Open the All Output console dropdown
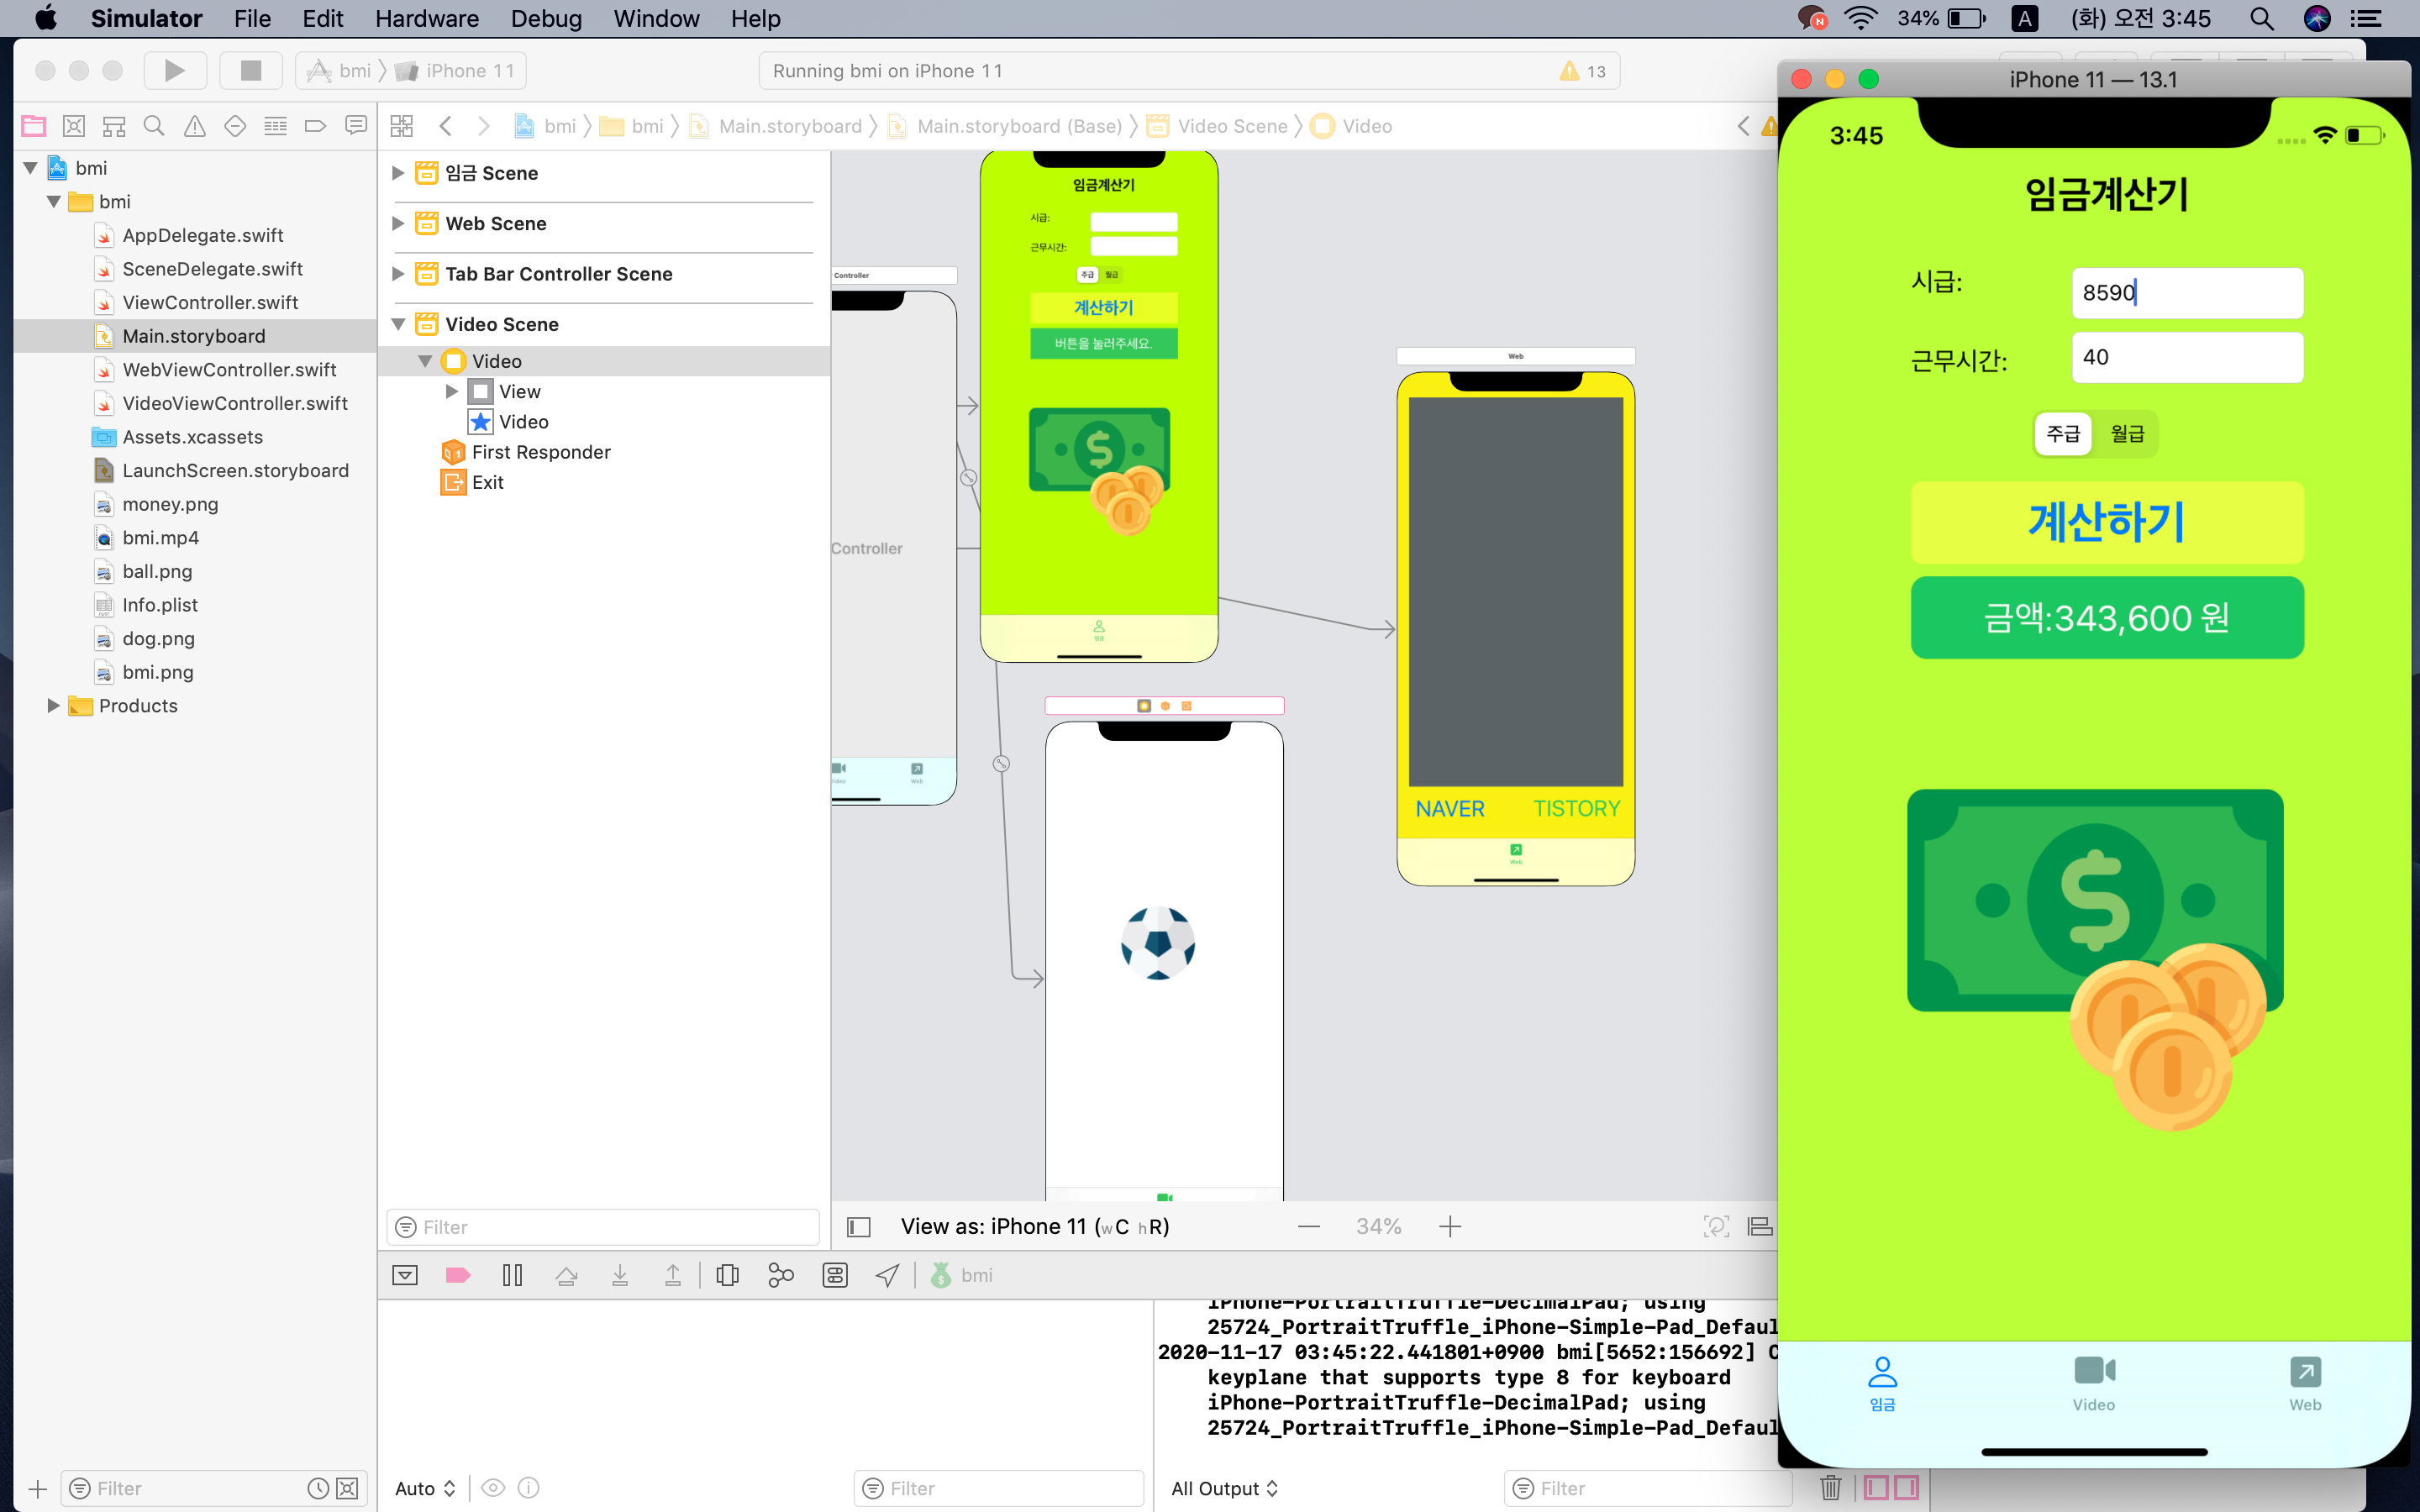 click(x=1224, y=1489)
